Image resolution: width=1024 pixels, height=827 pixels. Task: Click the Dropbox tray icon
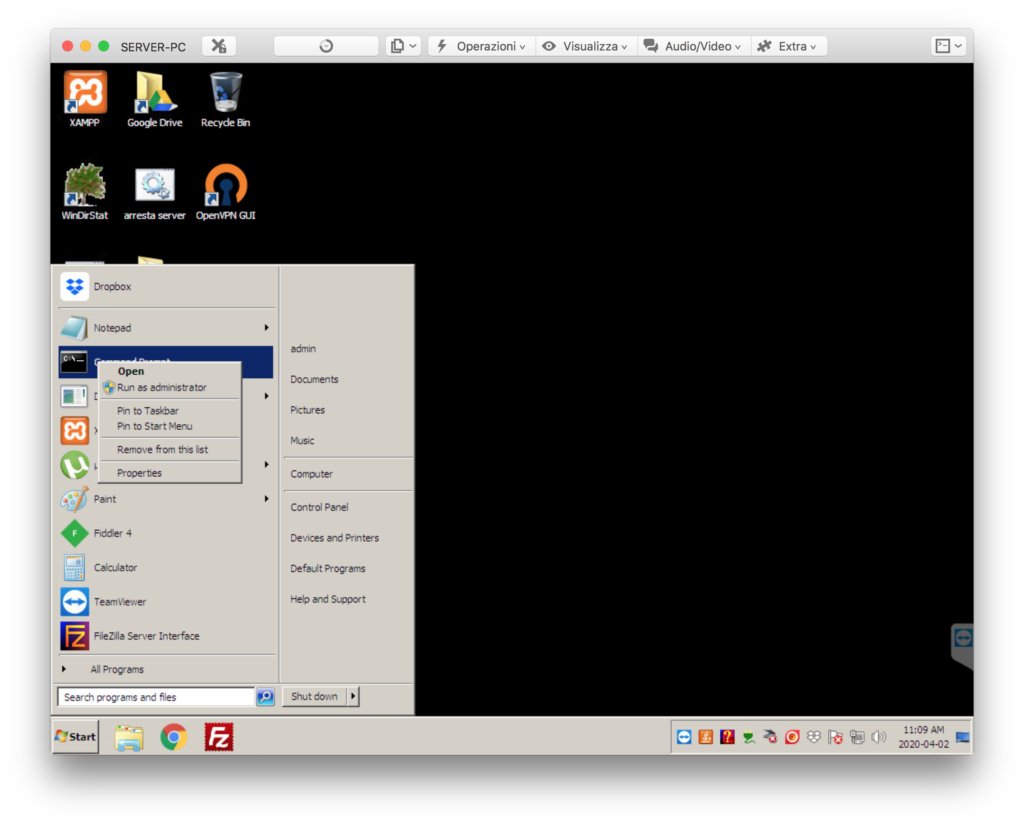point(814,738)
